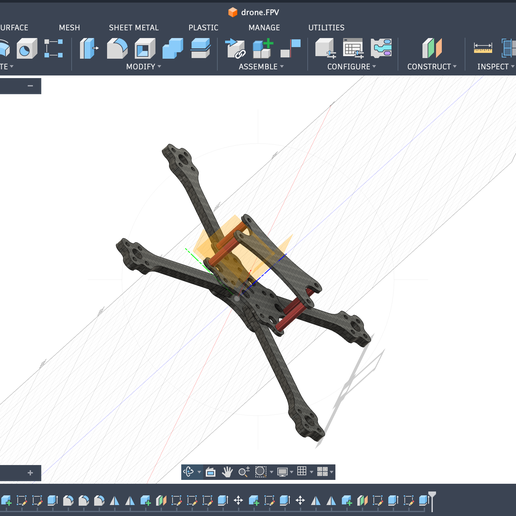The width and height of the screenshot is (516, 516).
Task: Open the Zoom Window dropdown arrow
Action: tap(271, 472)
